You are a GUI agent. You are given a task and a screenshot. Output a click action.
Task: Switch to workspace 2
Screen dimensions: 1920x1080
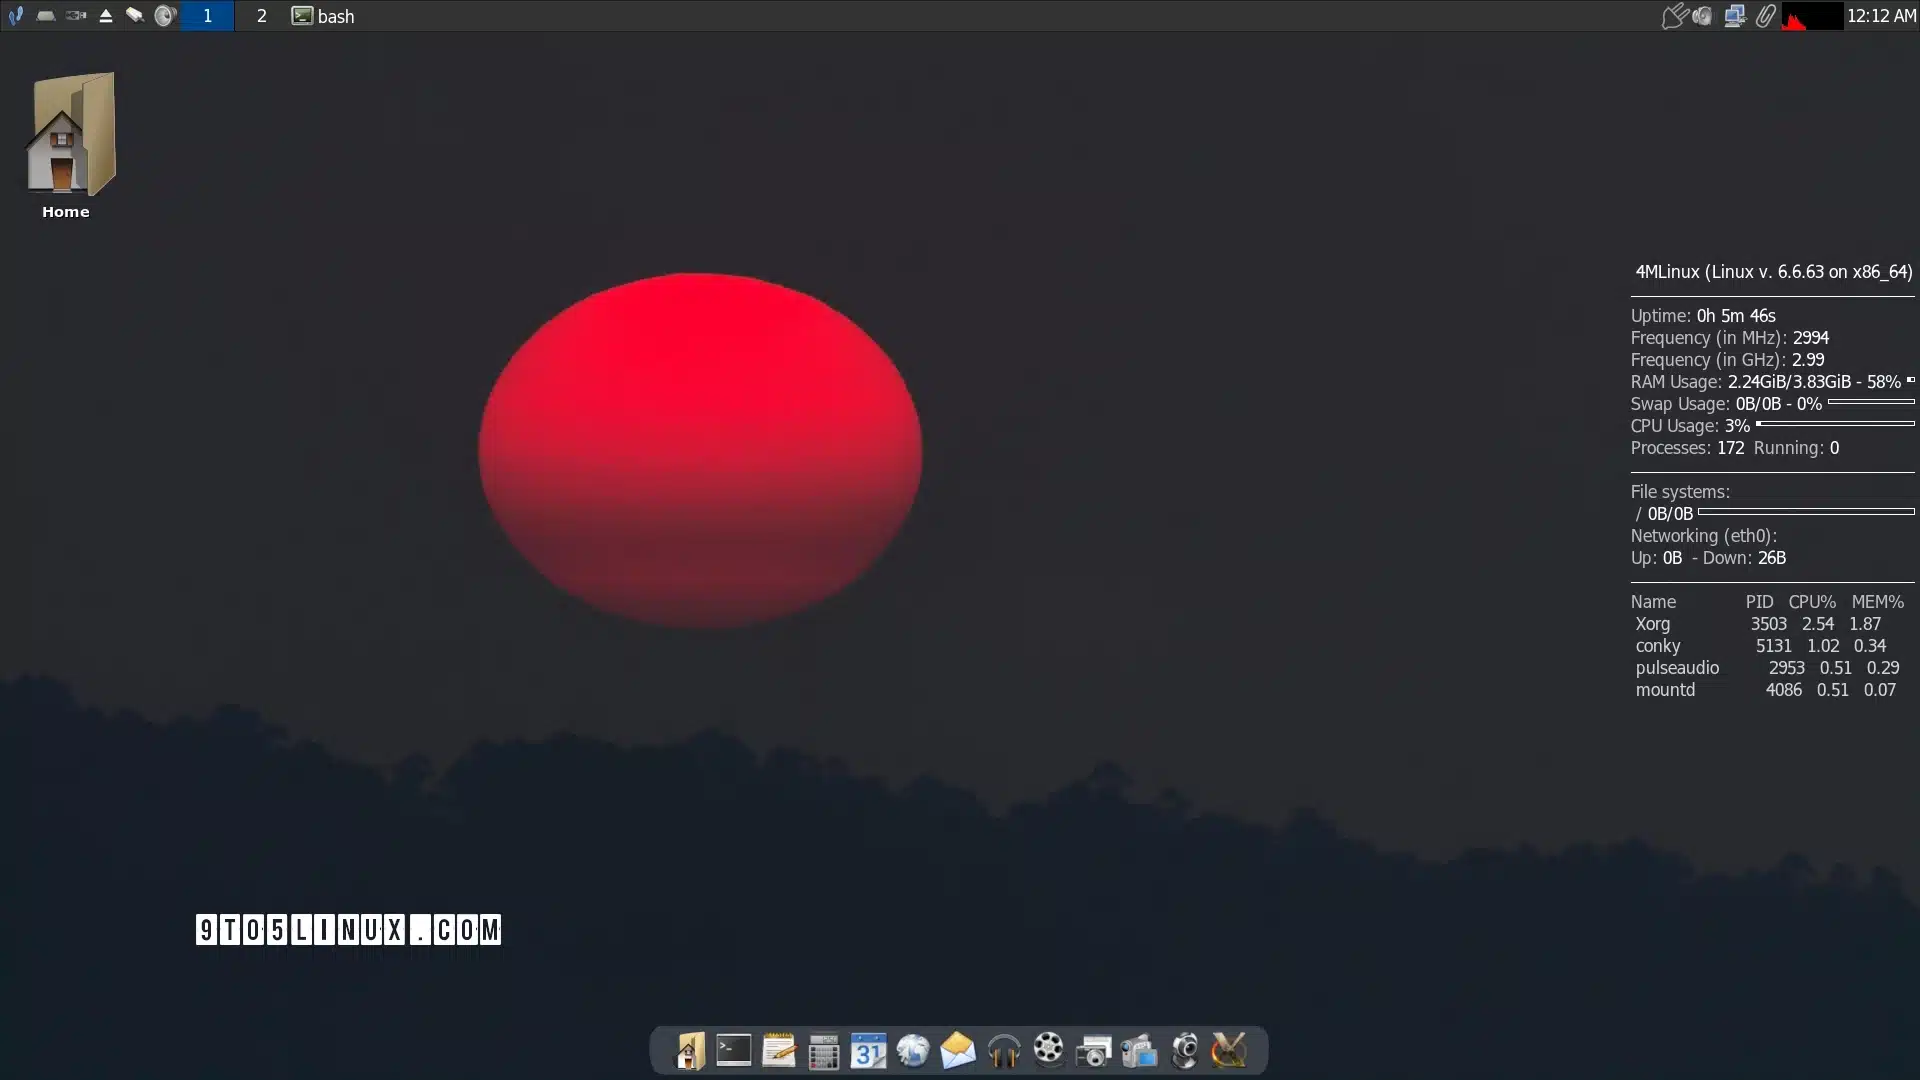click(x=261, y=16)
